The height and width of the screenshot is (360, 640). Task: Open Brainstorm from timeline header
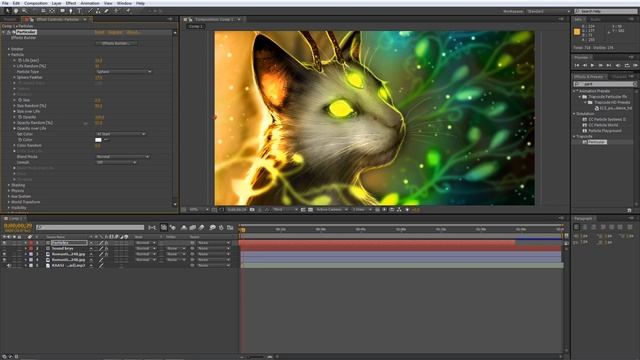pos(212,227)
